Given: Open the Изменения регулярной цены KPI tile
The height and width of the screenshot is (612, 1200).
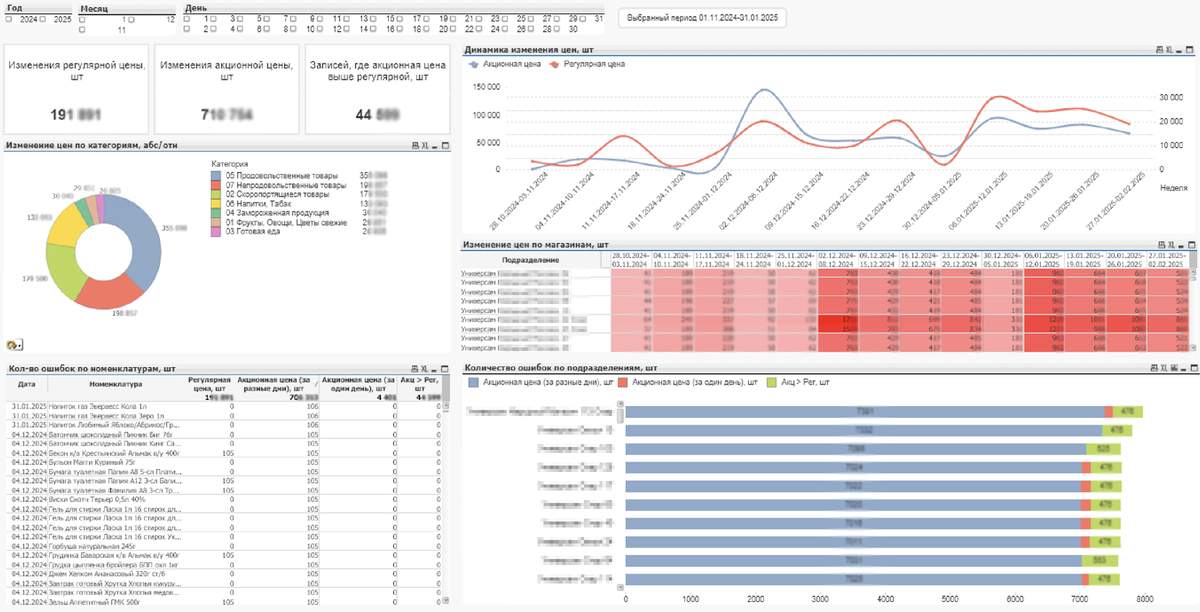Looking at the screenshot, I should (x=76, y=88).
